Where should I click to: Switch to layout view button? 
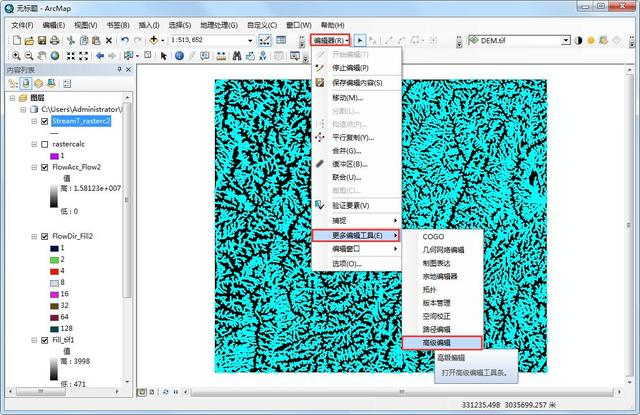coord(152,392)
